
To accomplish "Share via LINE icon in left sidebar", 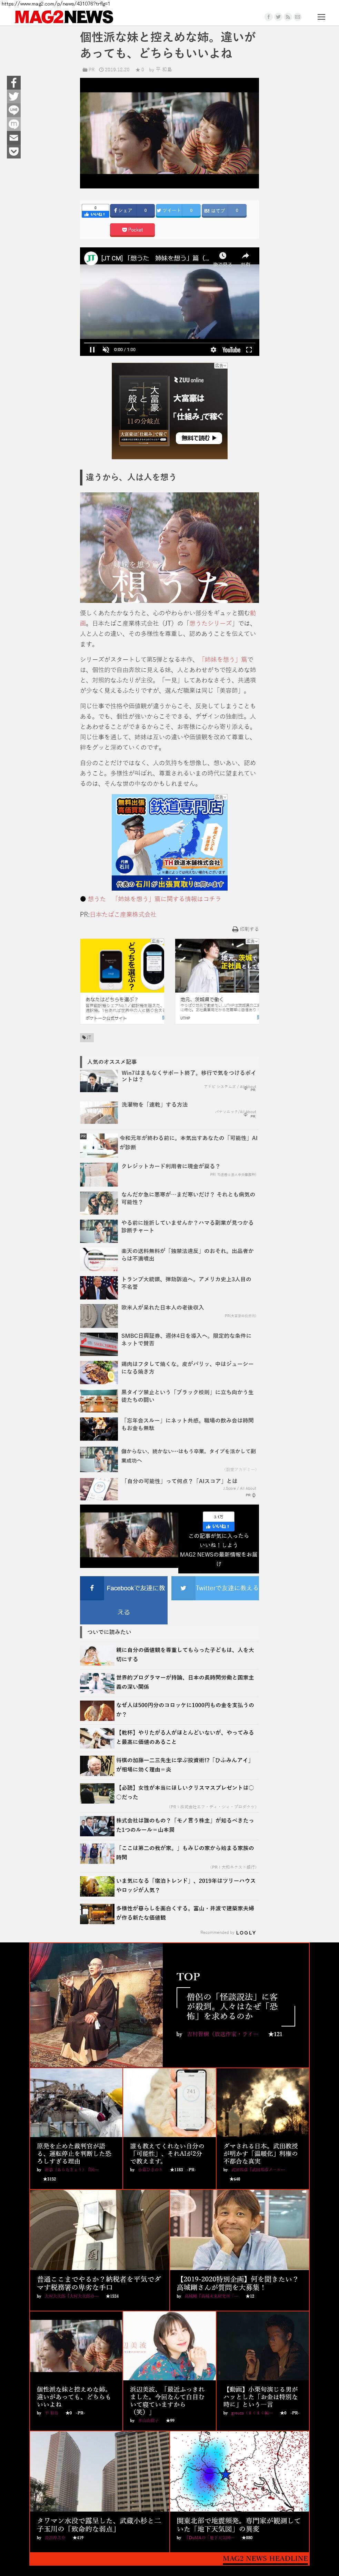I will 14,110.
